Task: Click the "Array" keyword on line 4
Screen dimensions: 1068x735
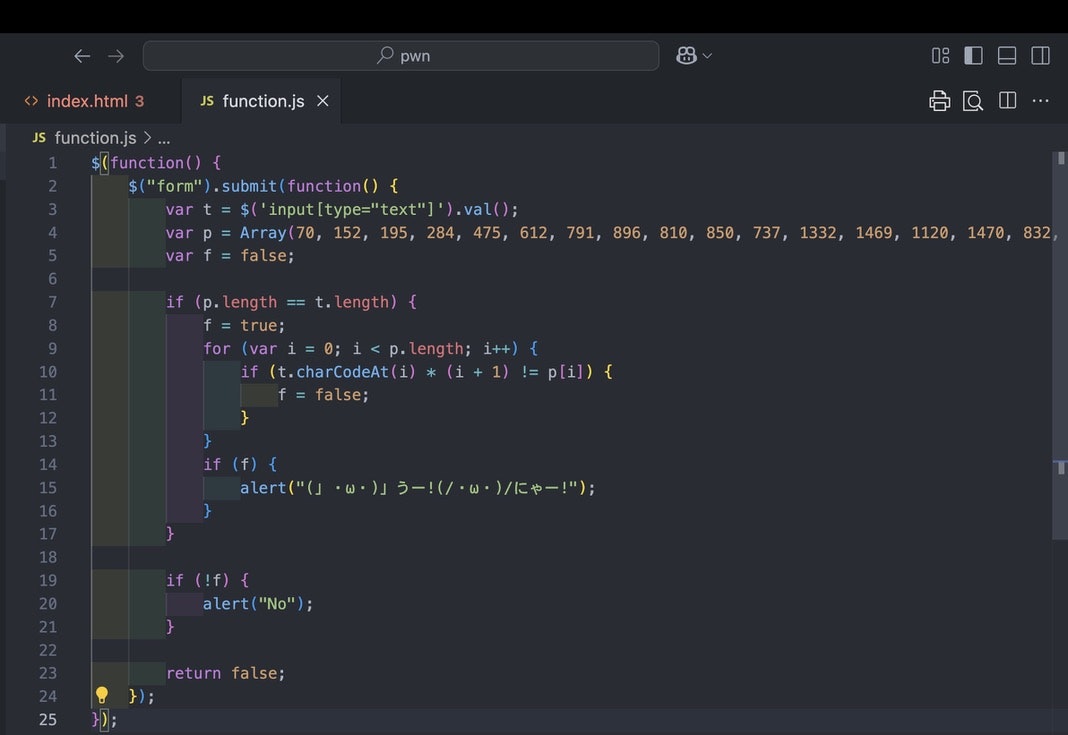Action: pyautogui.click(x=263, y=233)
